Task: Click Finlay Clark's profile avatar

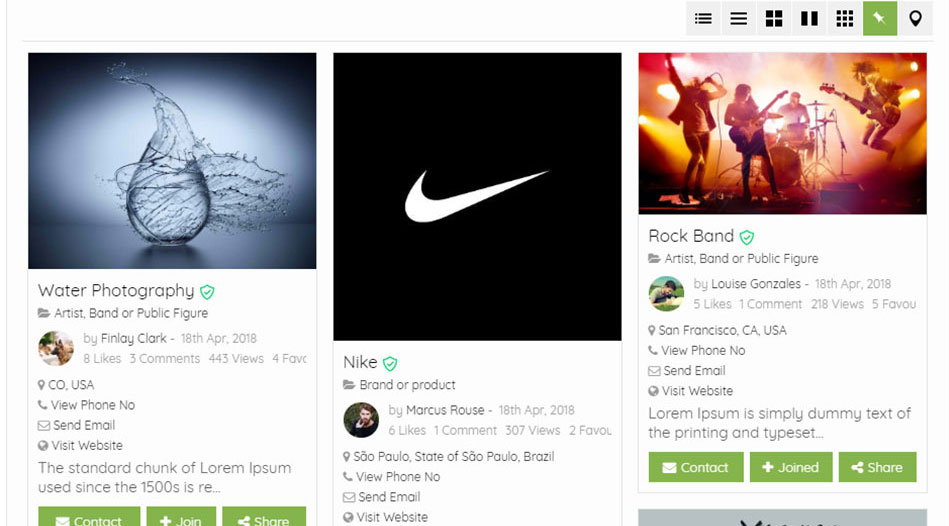Action: tap(56, 348)
